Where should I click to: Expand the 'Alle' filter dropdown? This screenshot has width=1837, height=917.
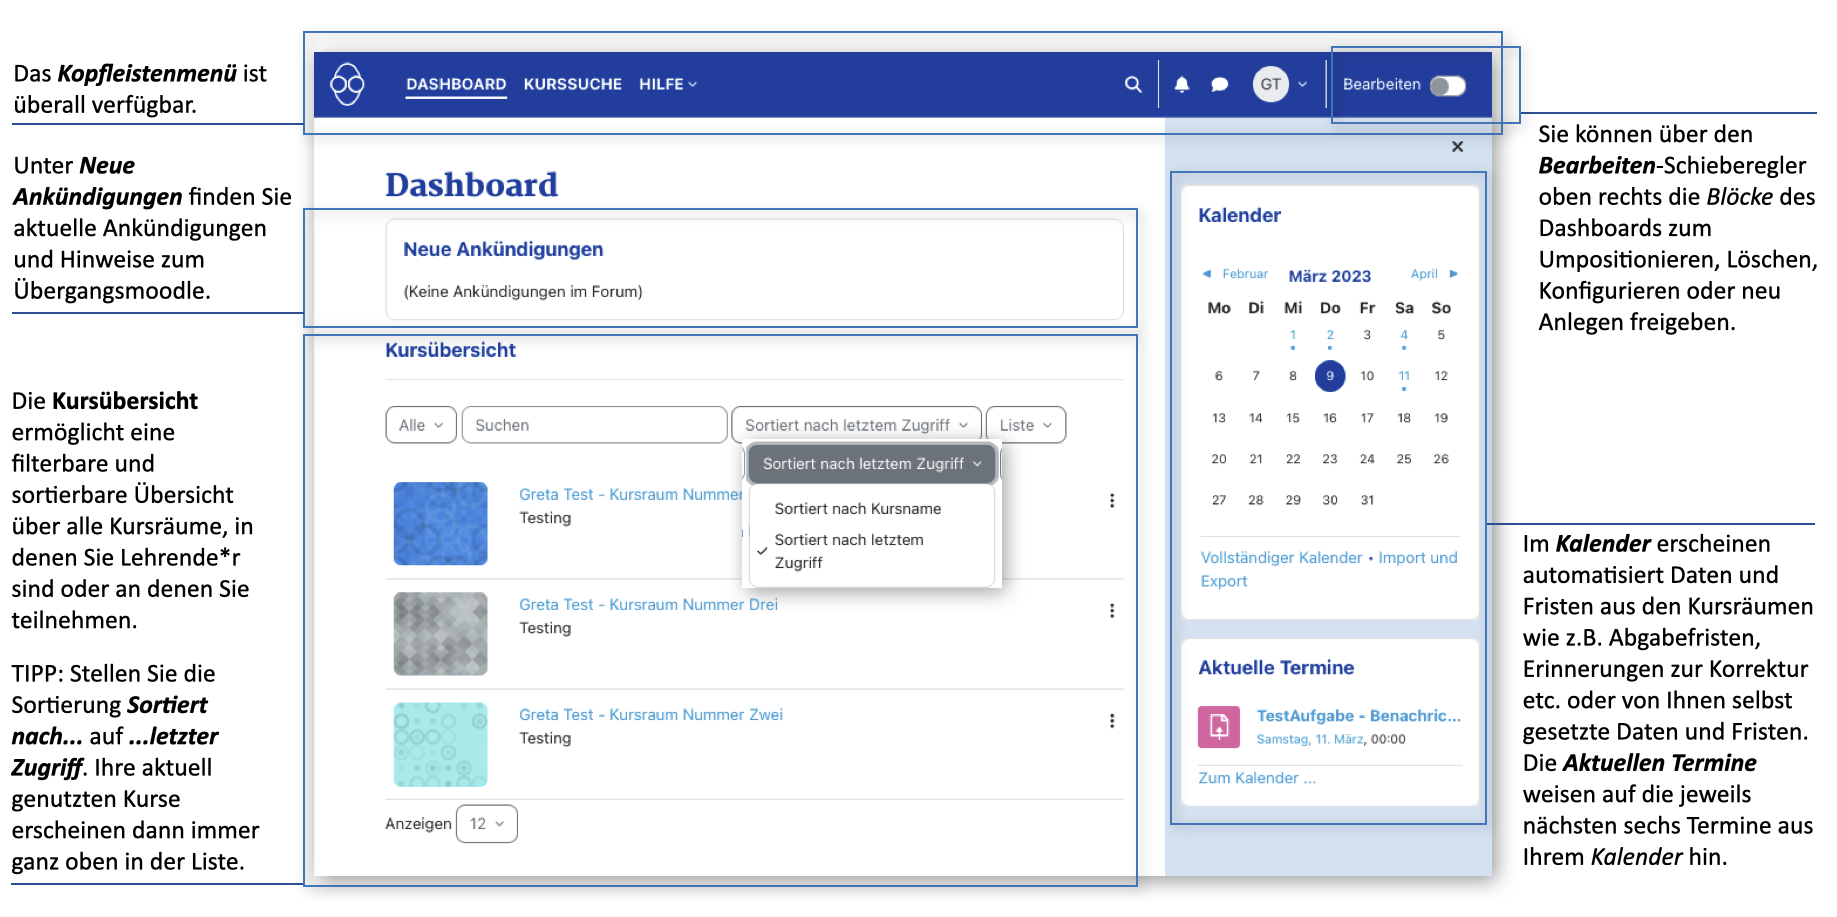(420, 425)
